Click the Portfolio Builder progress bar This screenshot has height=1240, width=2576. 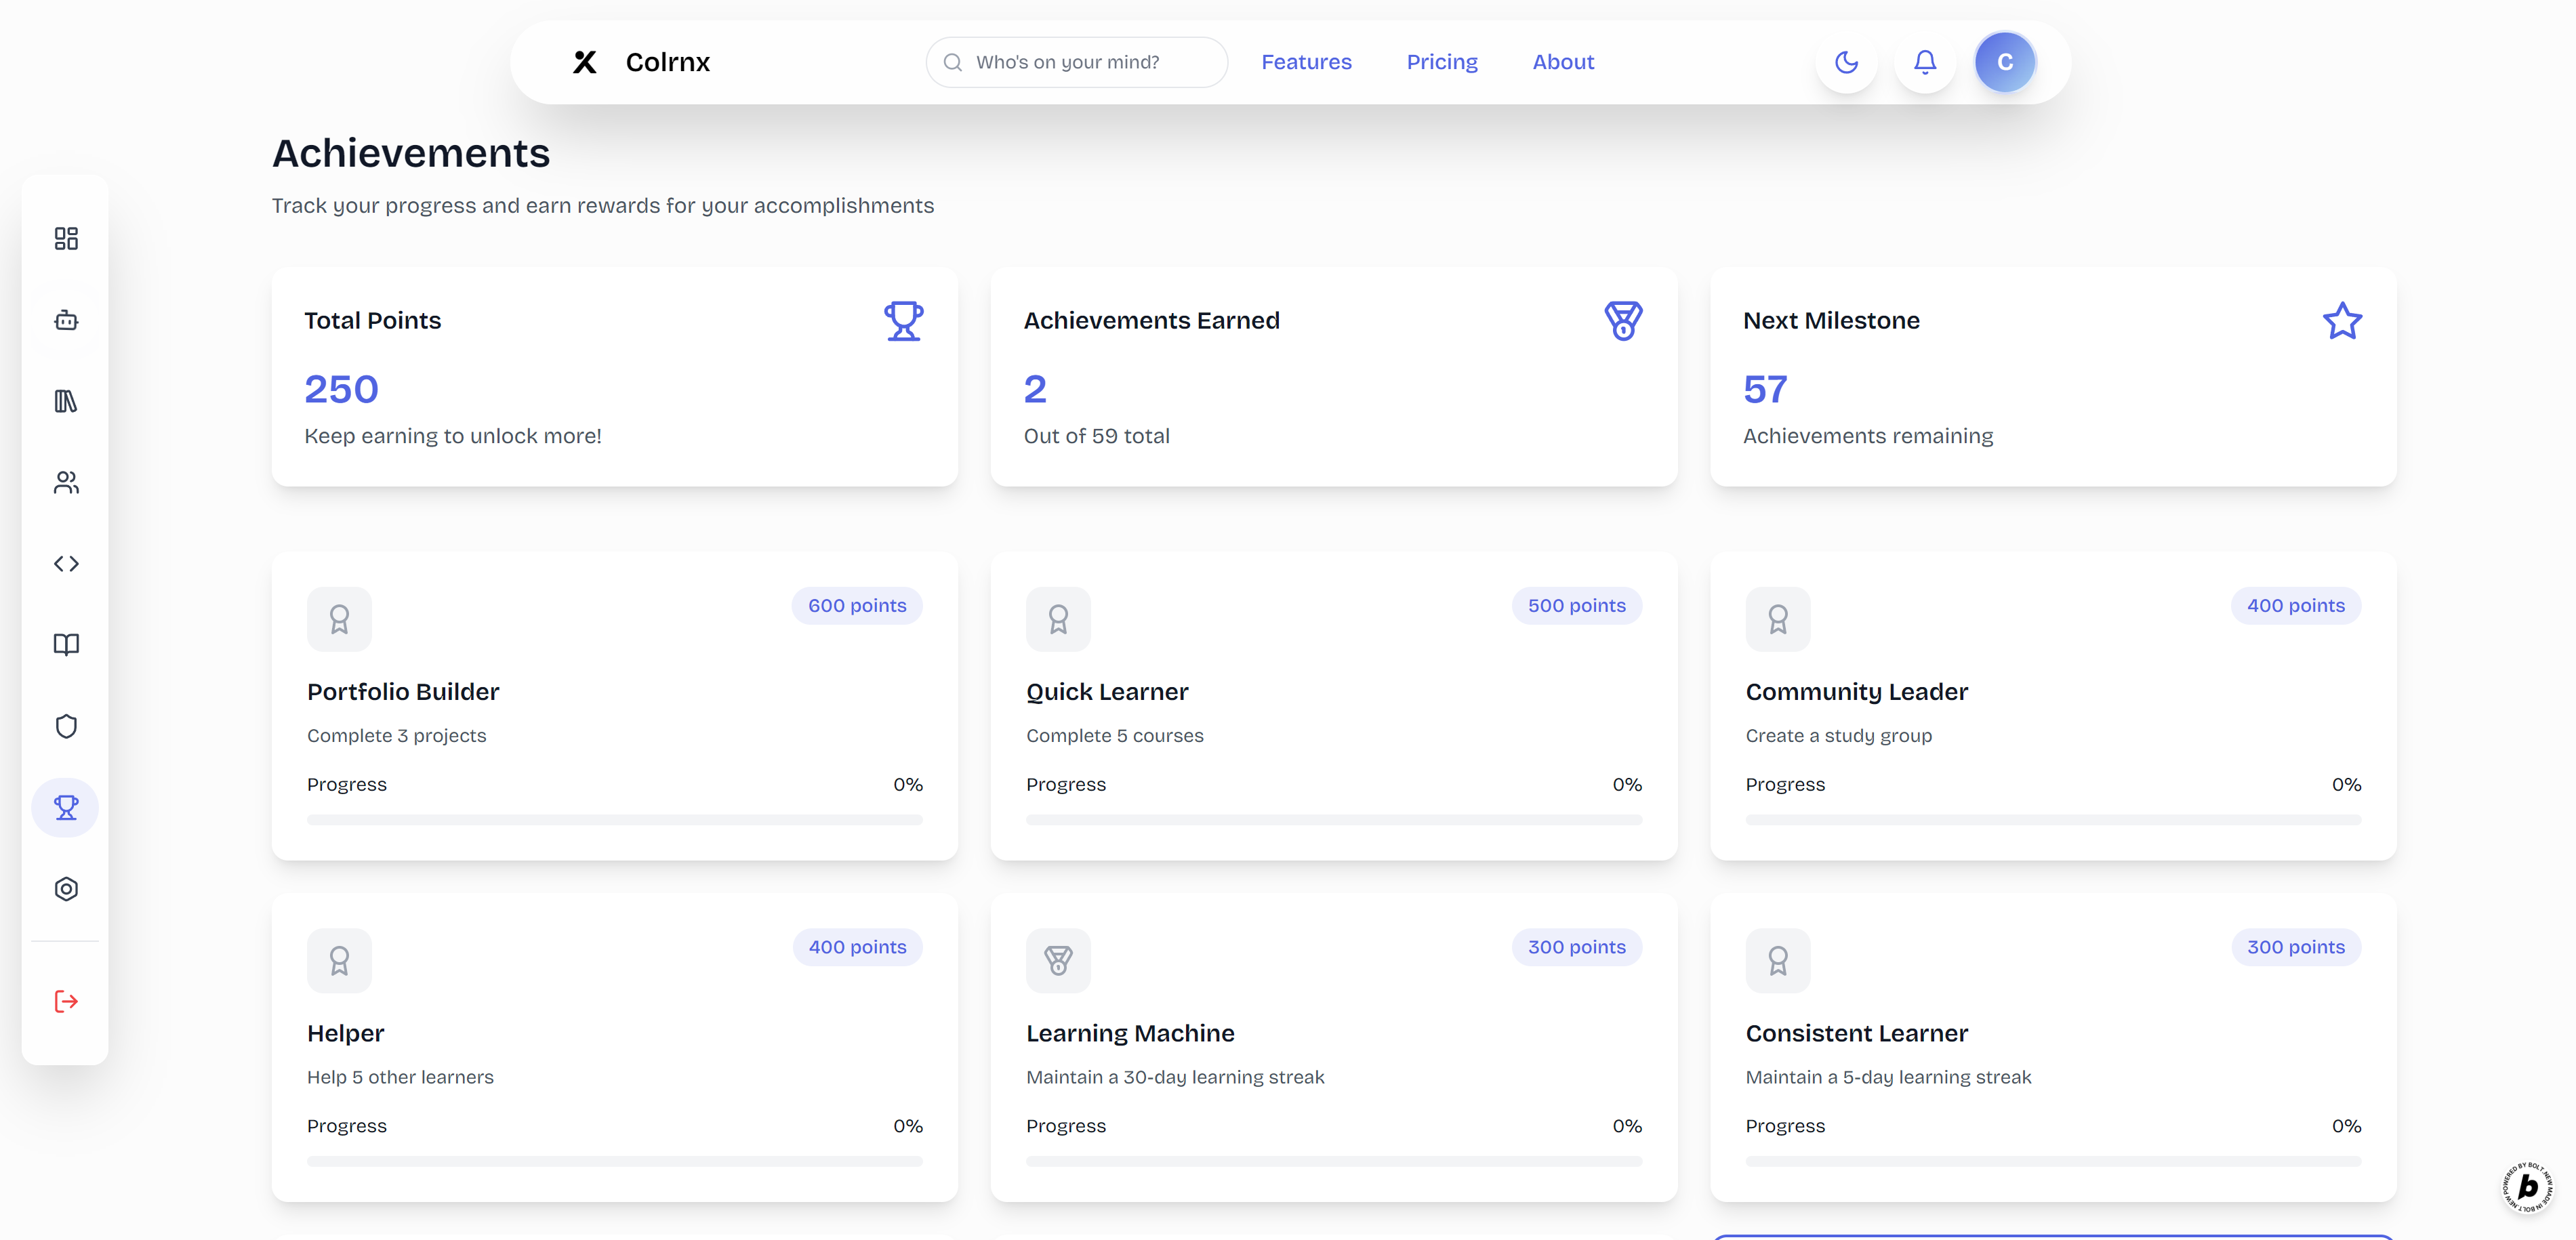[614, 820]
